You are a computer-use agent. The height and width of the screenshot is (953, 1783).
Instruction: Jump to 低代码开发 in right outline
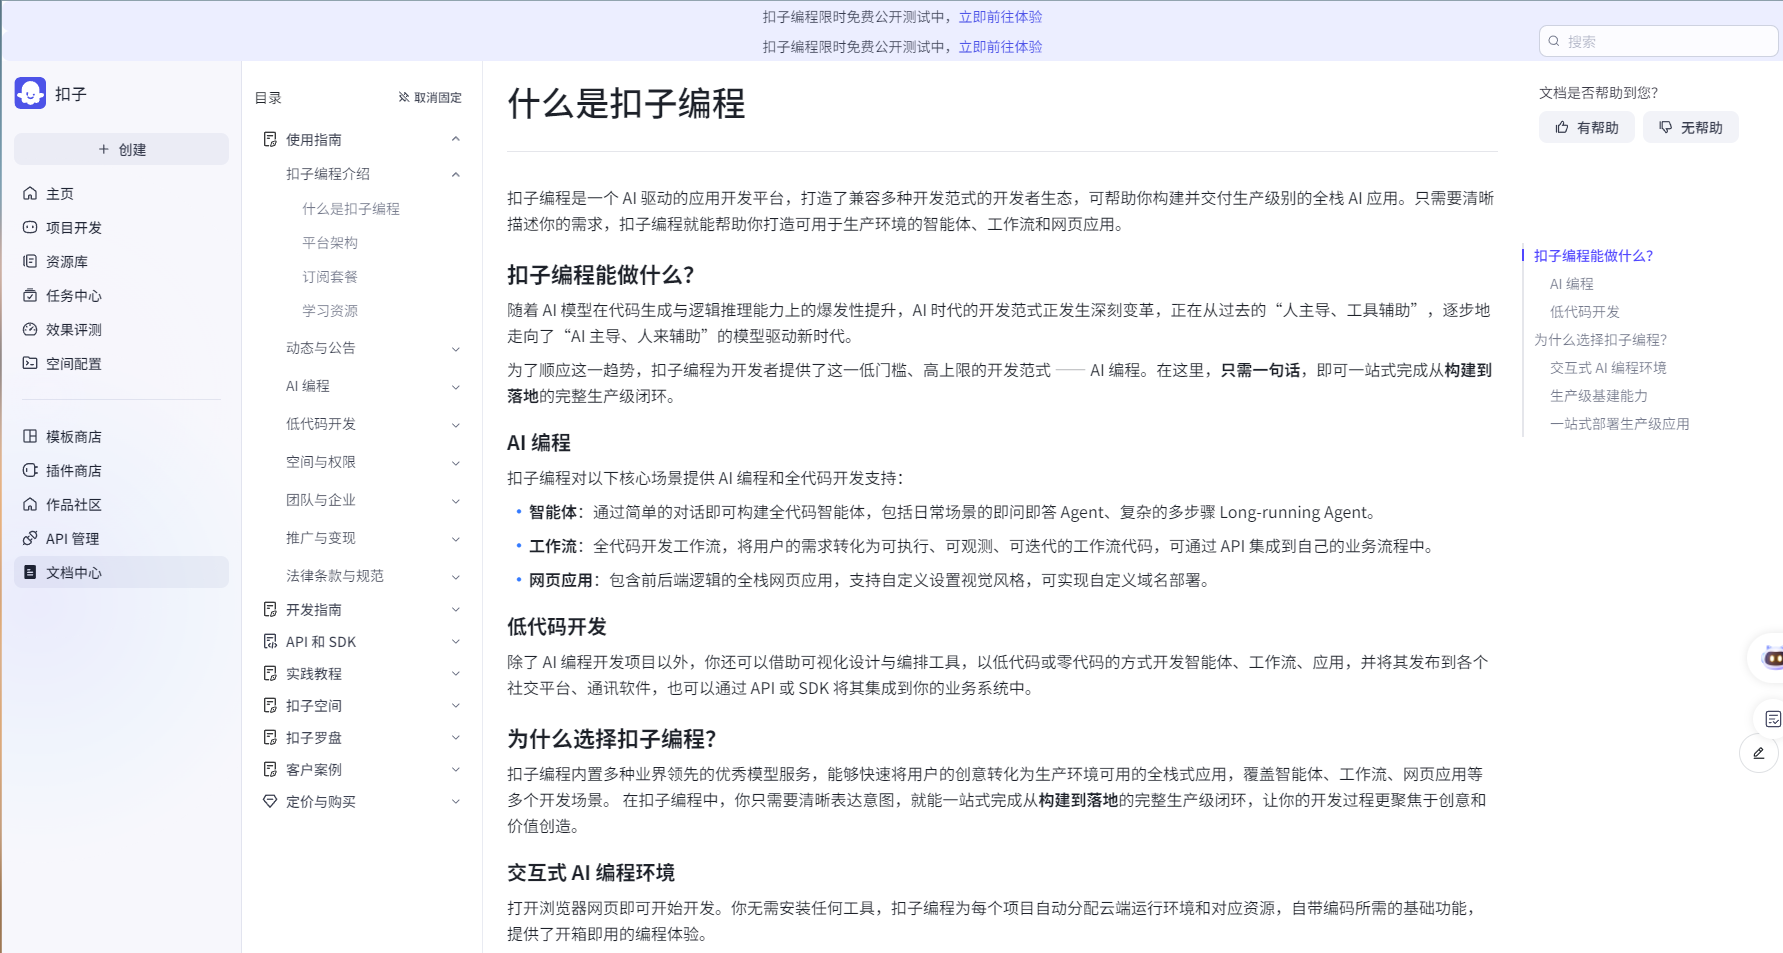(1585, 311)
